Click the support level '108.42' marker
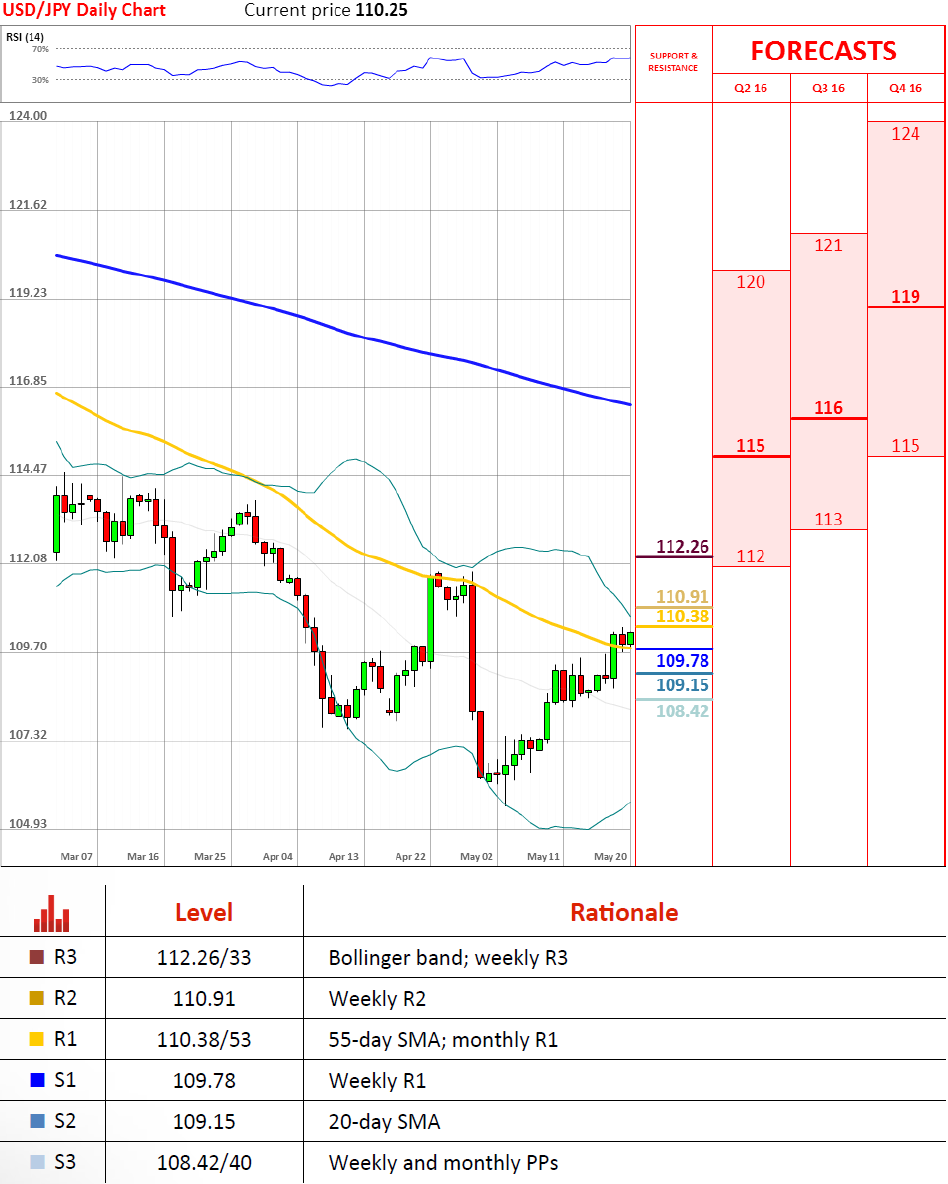The height and width of the screenshot is (1184, 948). pyautogui.click(x=682, y=711)
